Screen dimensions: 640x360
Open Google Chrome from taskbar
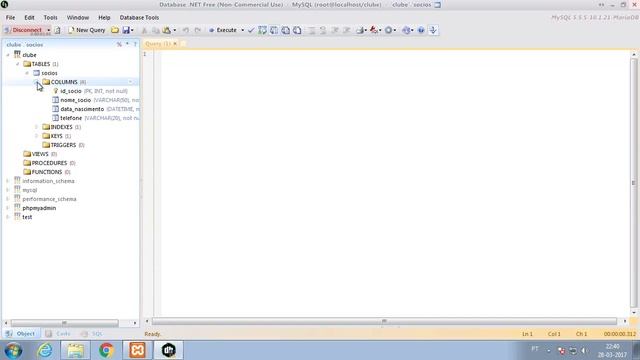(106, 350)
